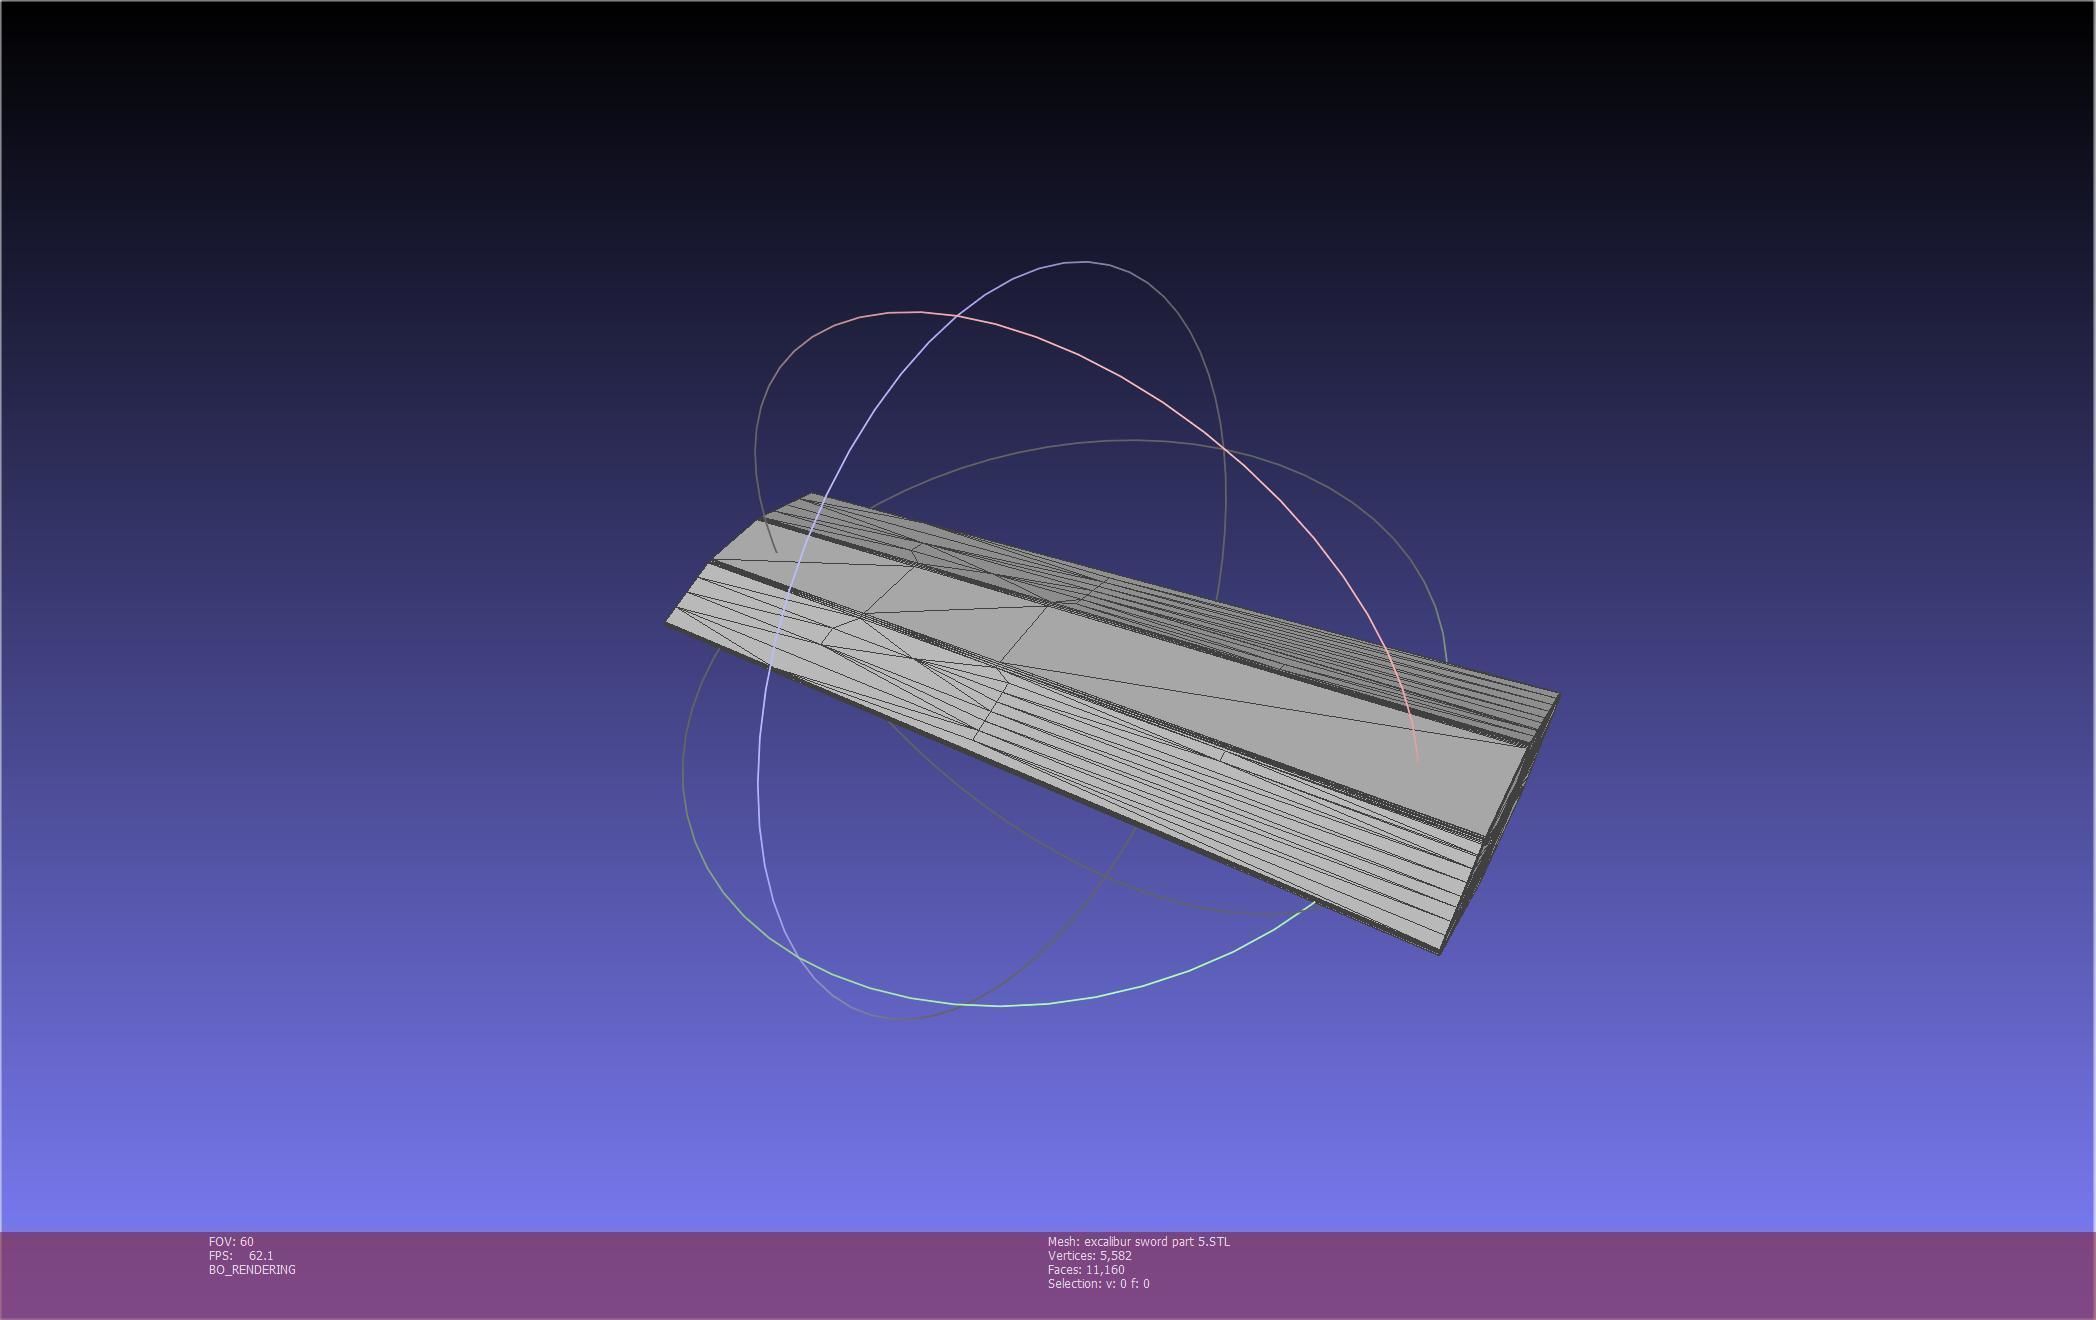2096x1320 pixels.
Task: Click the Selection: v: 0 f: 0 line
Action: click(1099, 1283)
